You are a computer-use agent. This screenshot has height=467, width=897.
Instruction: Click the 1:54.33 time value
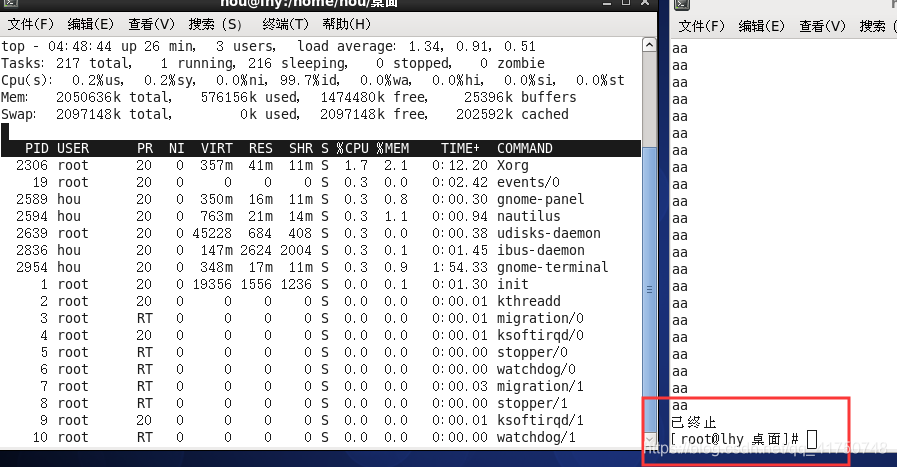pos(459,267)
